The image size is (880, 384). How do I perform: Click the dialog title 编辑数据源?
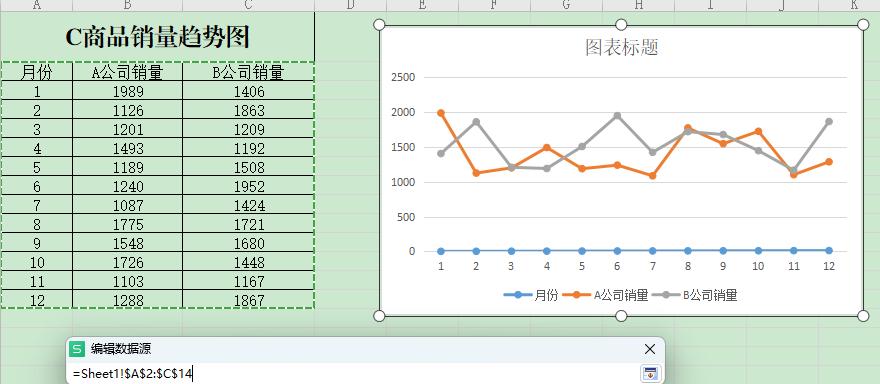pos(121,349)
